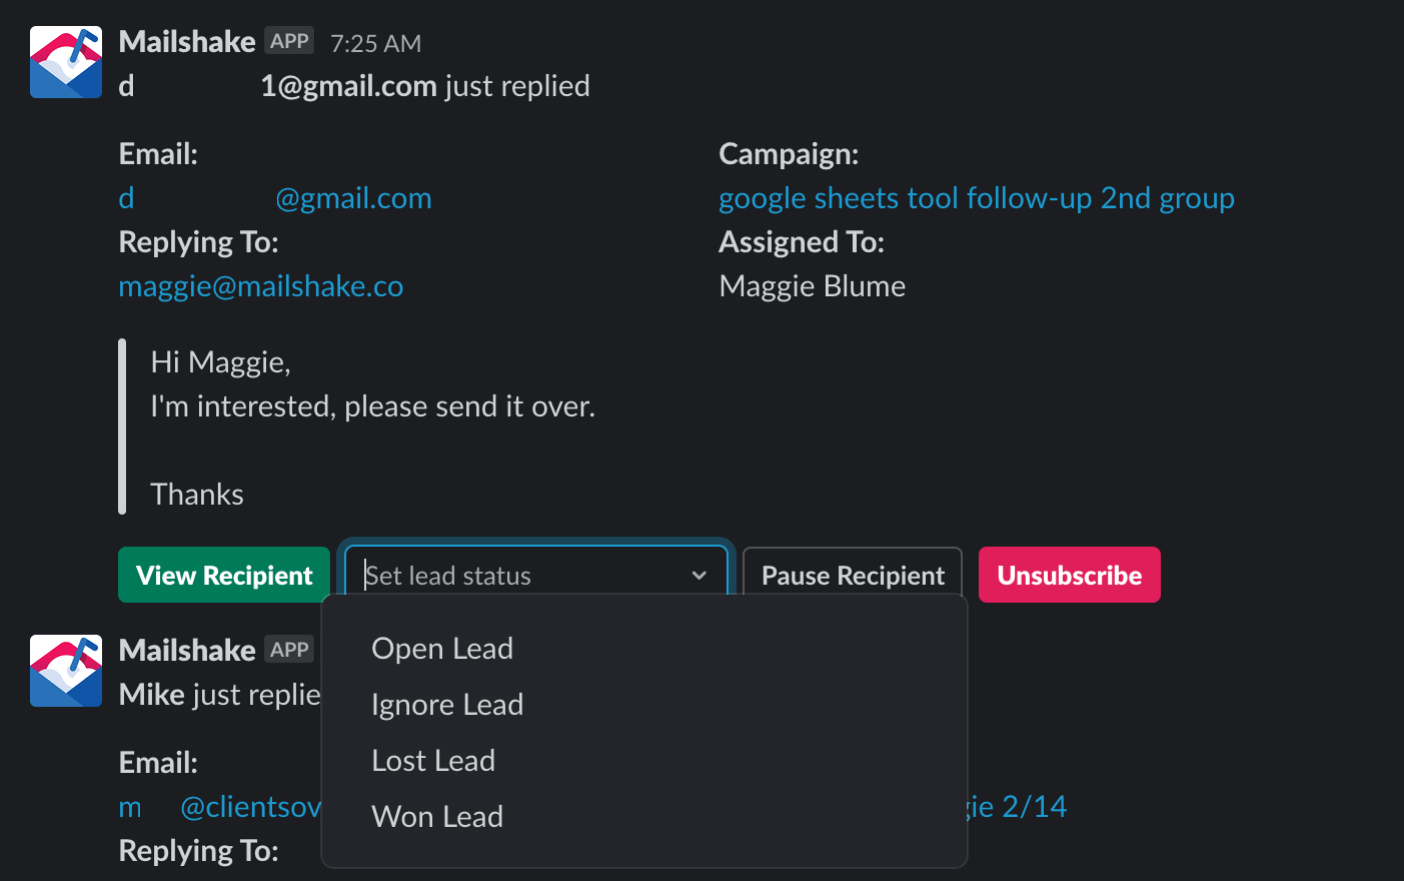This screenshot has height=881, width=1404.
Task: Select Open Lead from the status menu
Action: click(x=442, y=649)
